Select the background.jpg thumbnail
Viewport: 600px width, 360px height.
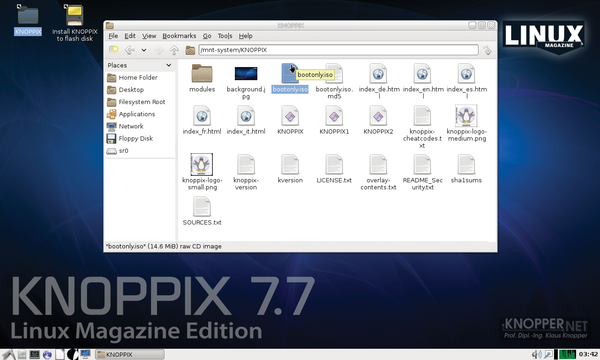pos(246,73)
